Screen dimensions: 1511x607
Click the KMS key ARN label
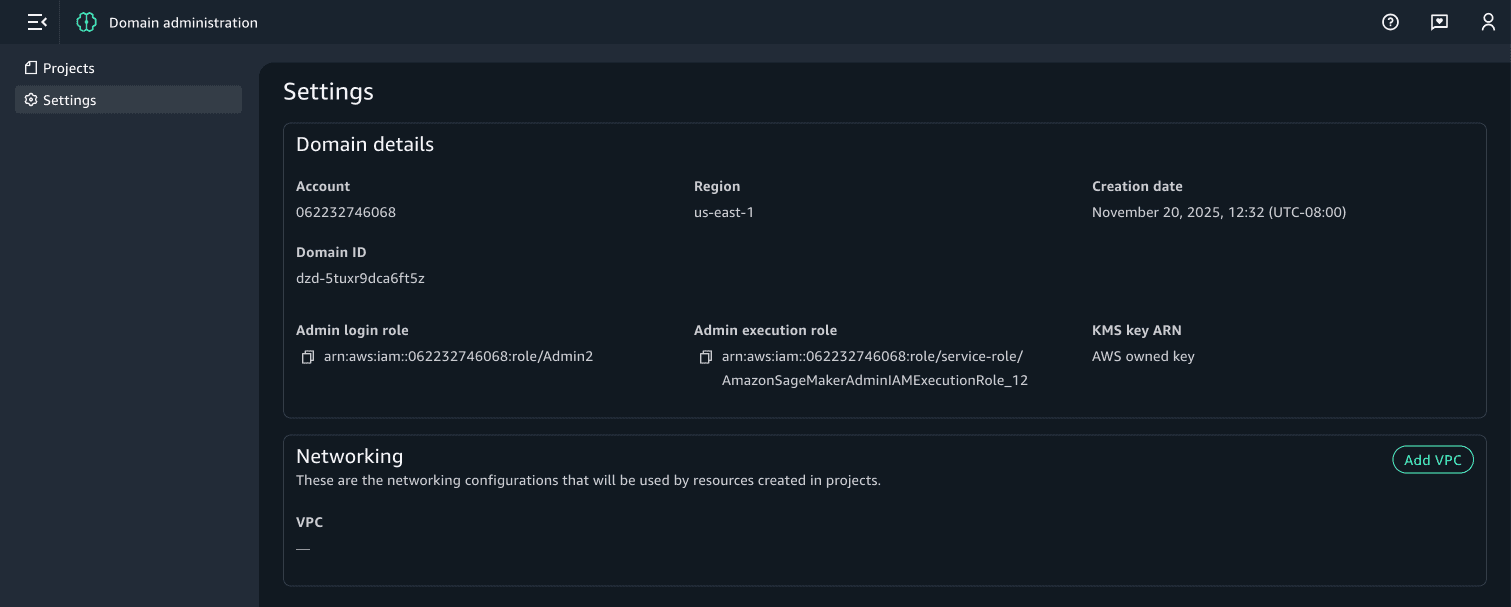[1137, 330]
